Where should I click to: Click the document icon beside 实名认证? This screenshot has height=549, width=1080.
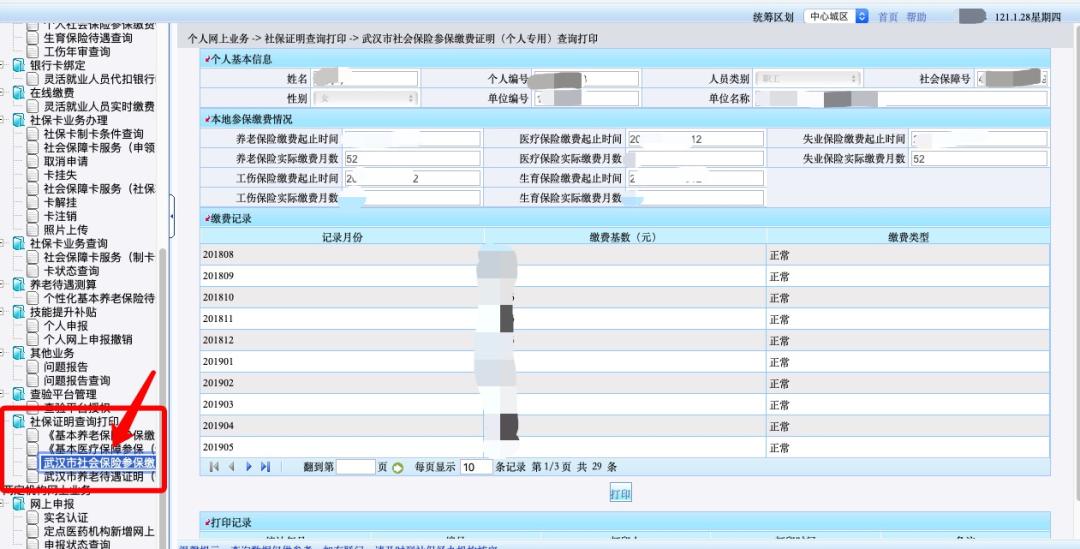click(x=33, y=517)
